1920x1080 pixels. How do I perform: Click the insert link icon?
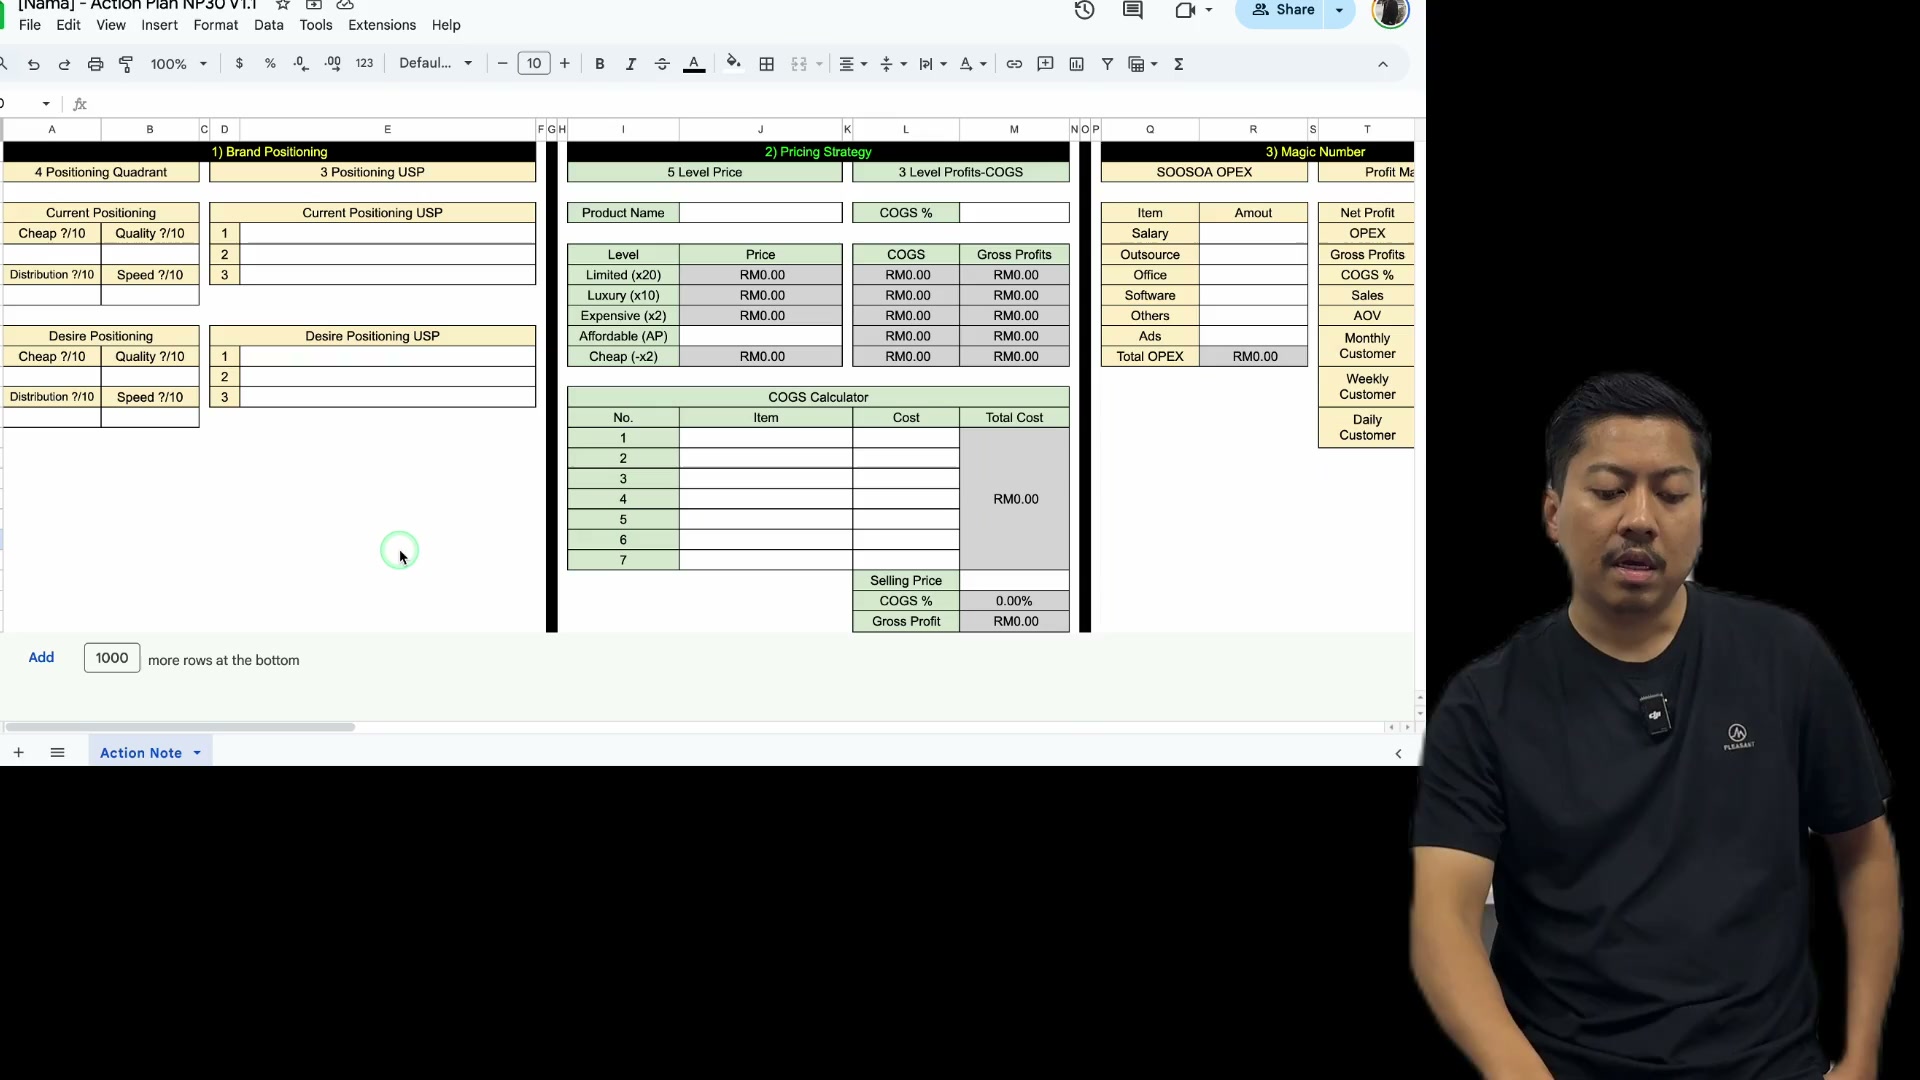[x=1014, y=64]
